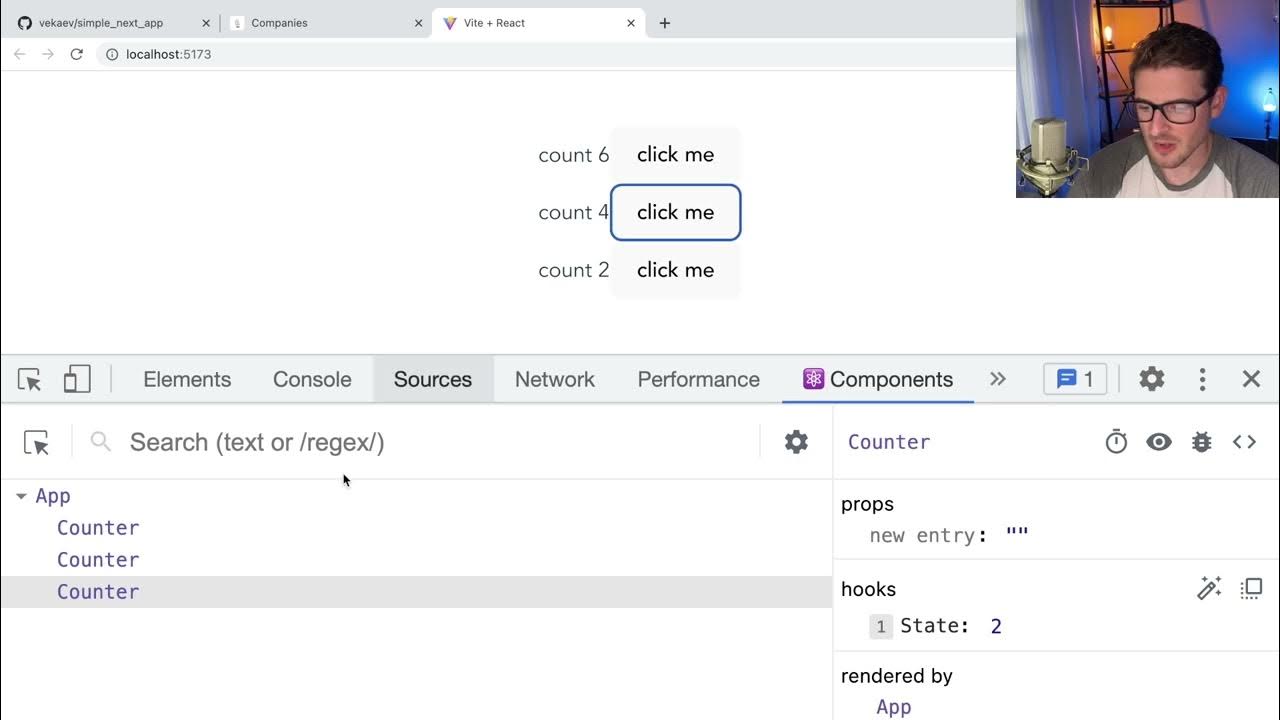Copy hooks to clipboard icon
The height and width of the screenshot is (720, 1280).
(1251, 589)
